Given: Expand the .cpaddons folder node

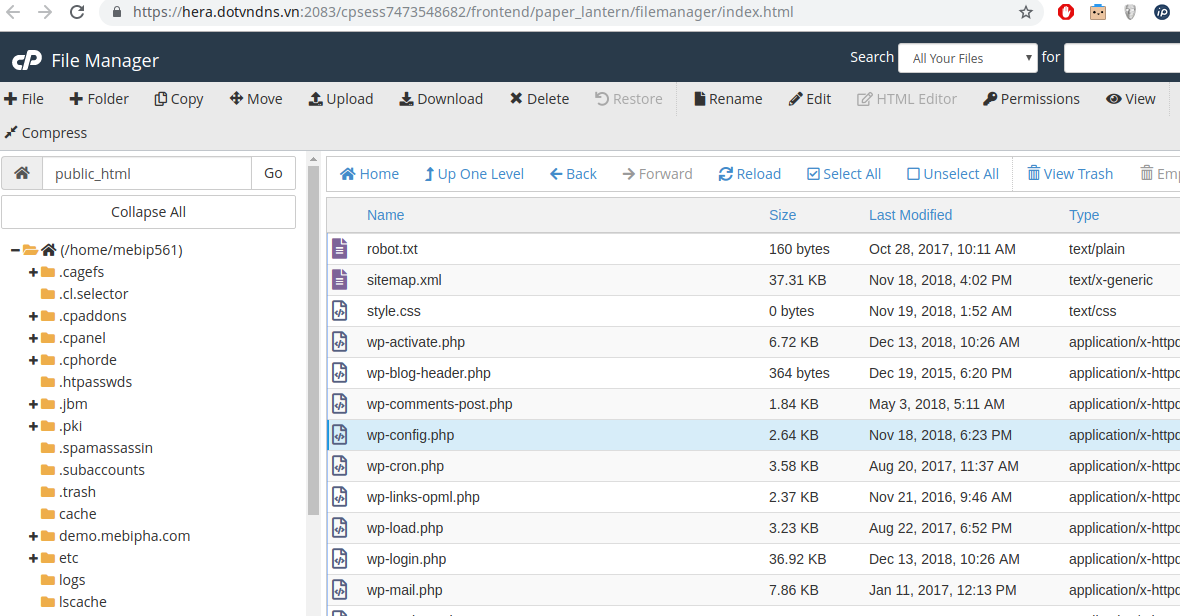Looking at the screenshot, I should pos(33,316).
